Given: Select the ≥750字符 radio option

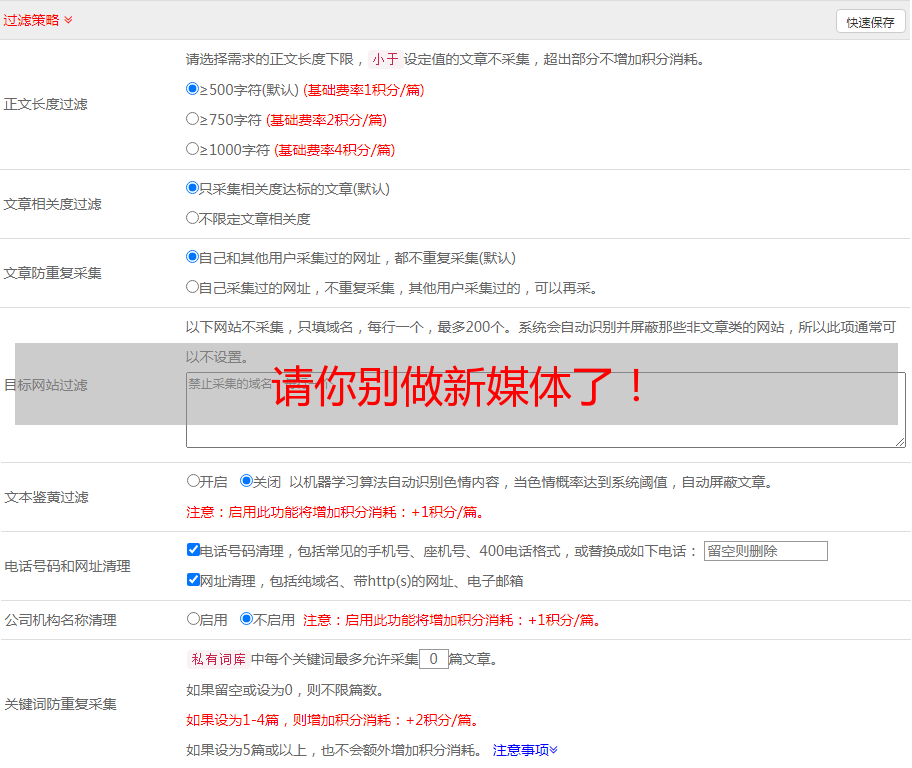Looking at the screenshot, I should point(193,119).
